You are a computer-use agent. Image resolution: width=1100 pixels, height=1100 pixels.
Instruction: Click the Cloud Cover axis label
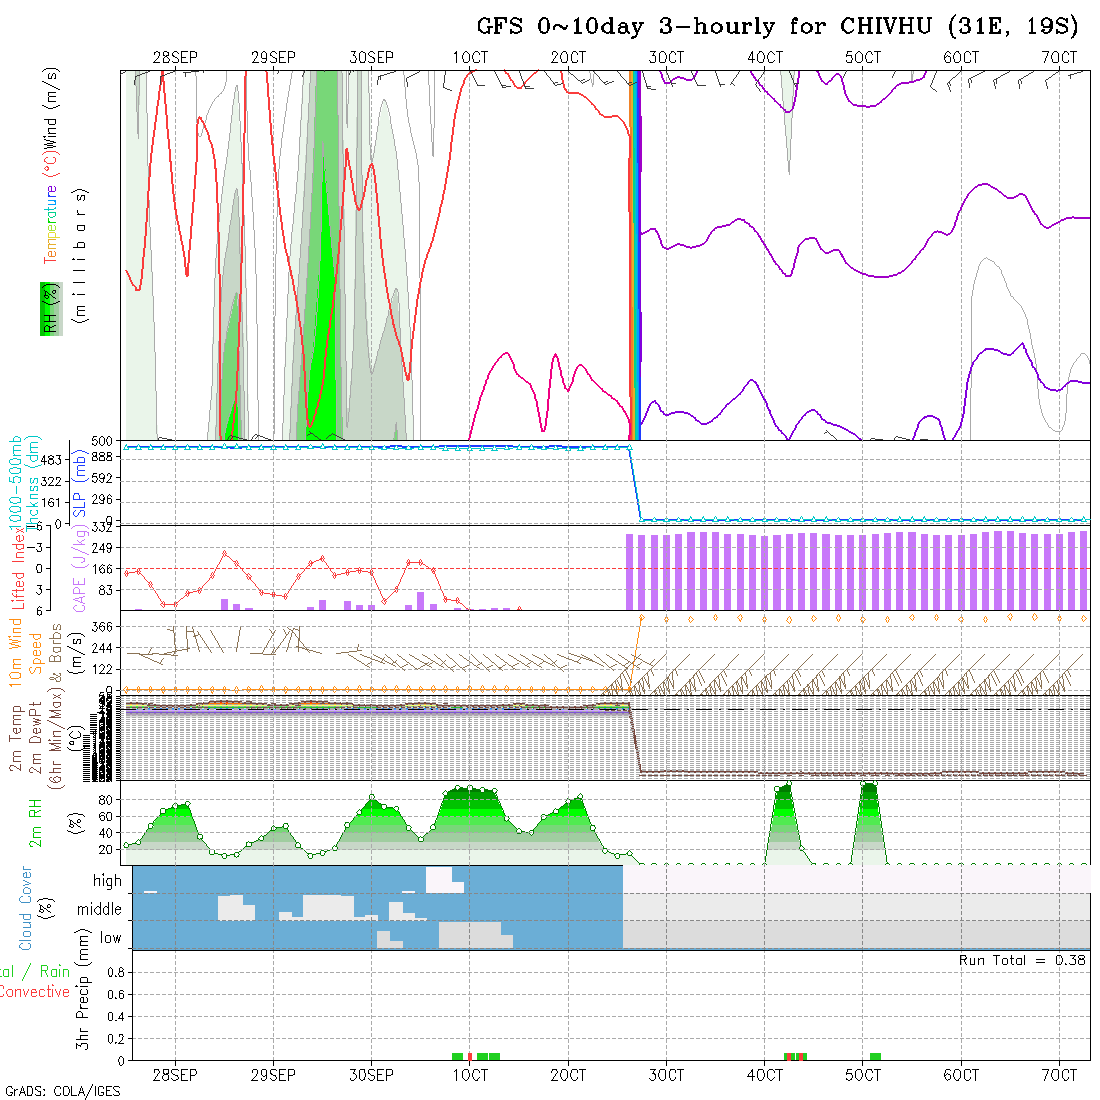pyautogui.click(x=25, y=908)
